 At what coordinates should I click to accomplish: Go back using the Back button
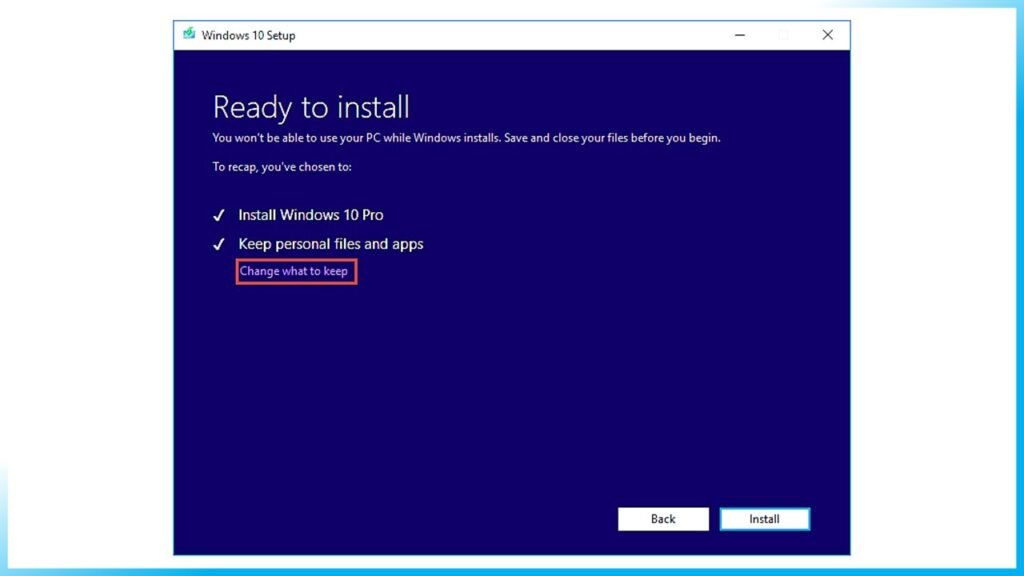click(x=663, y=518)
